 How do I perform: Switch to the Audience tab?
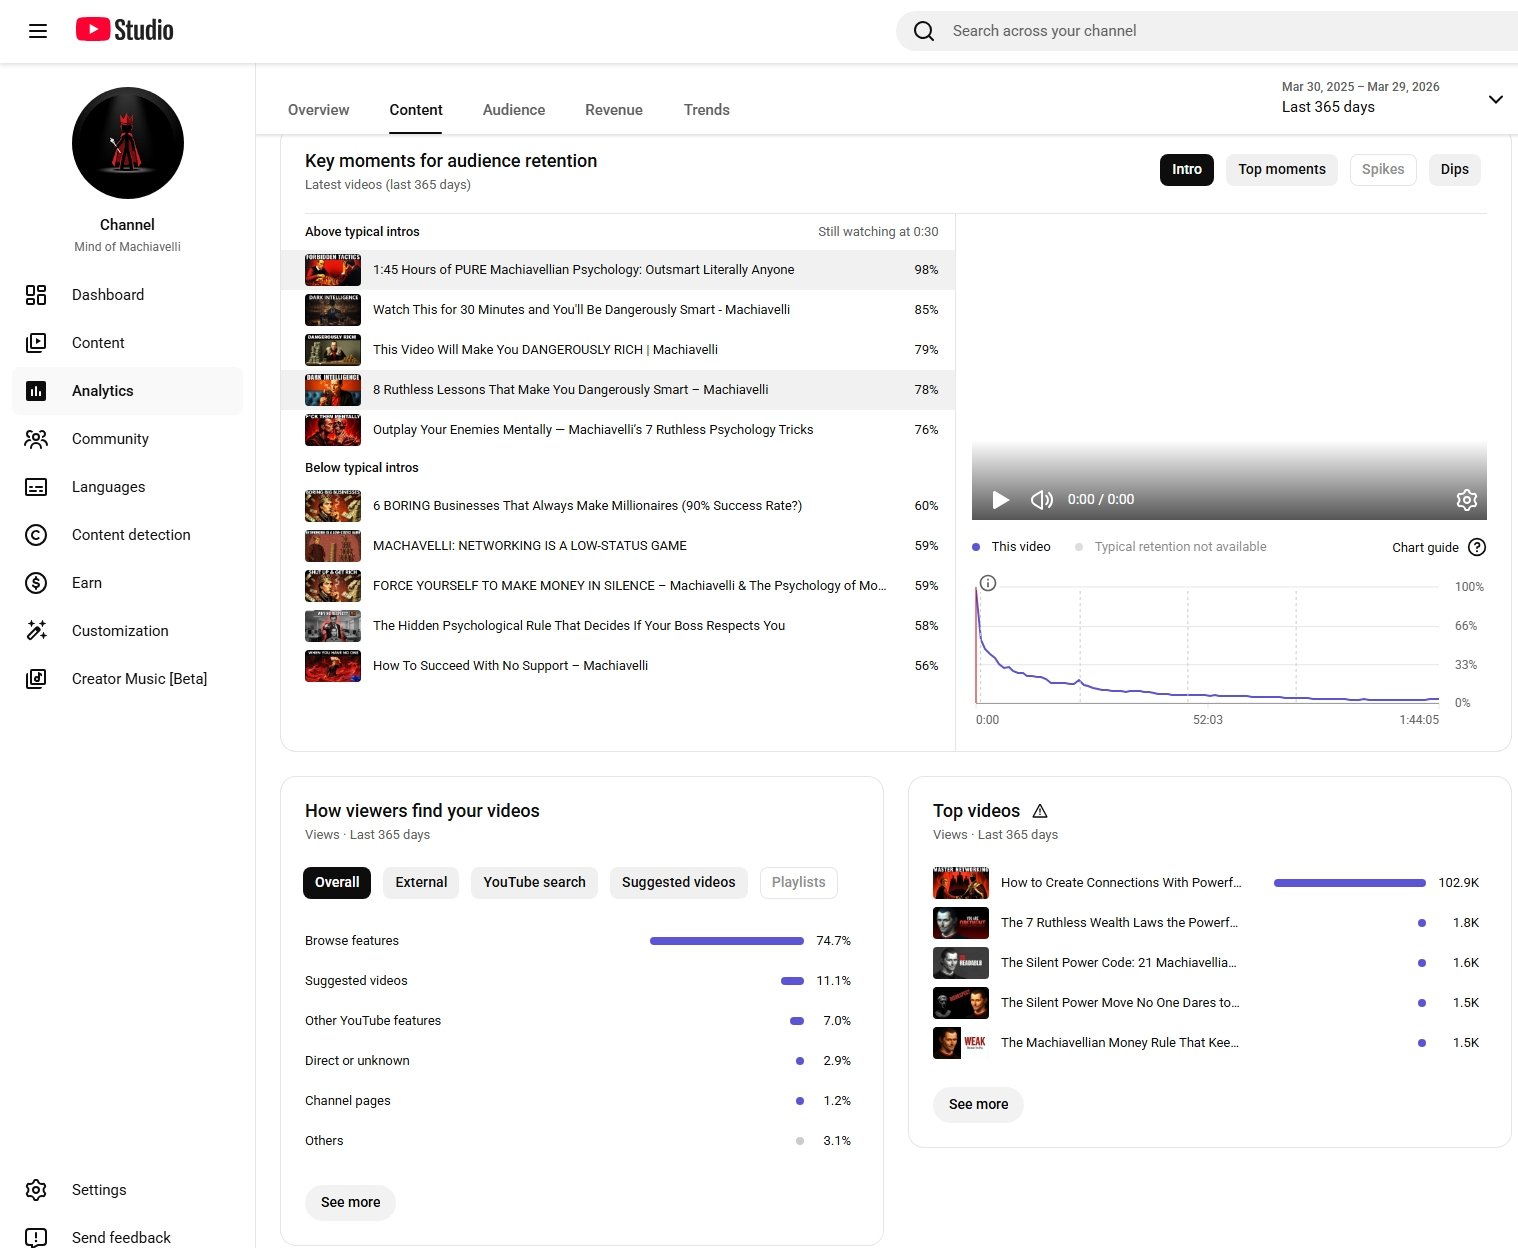(513, 110)
